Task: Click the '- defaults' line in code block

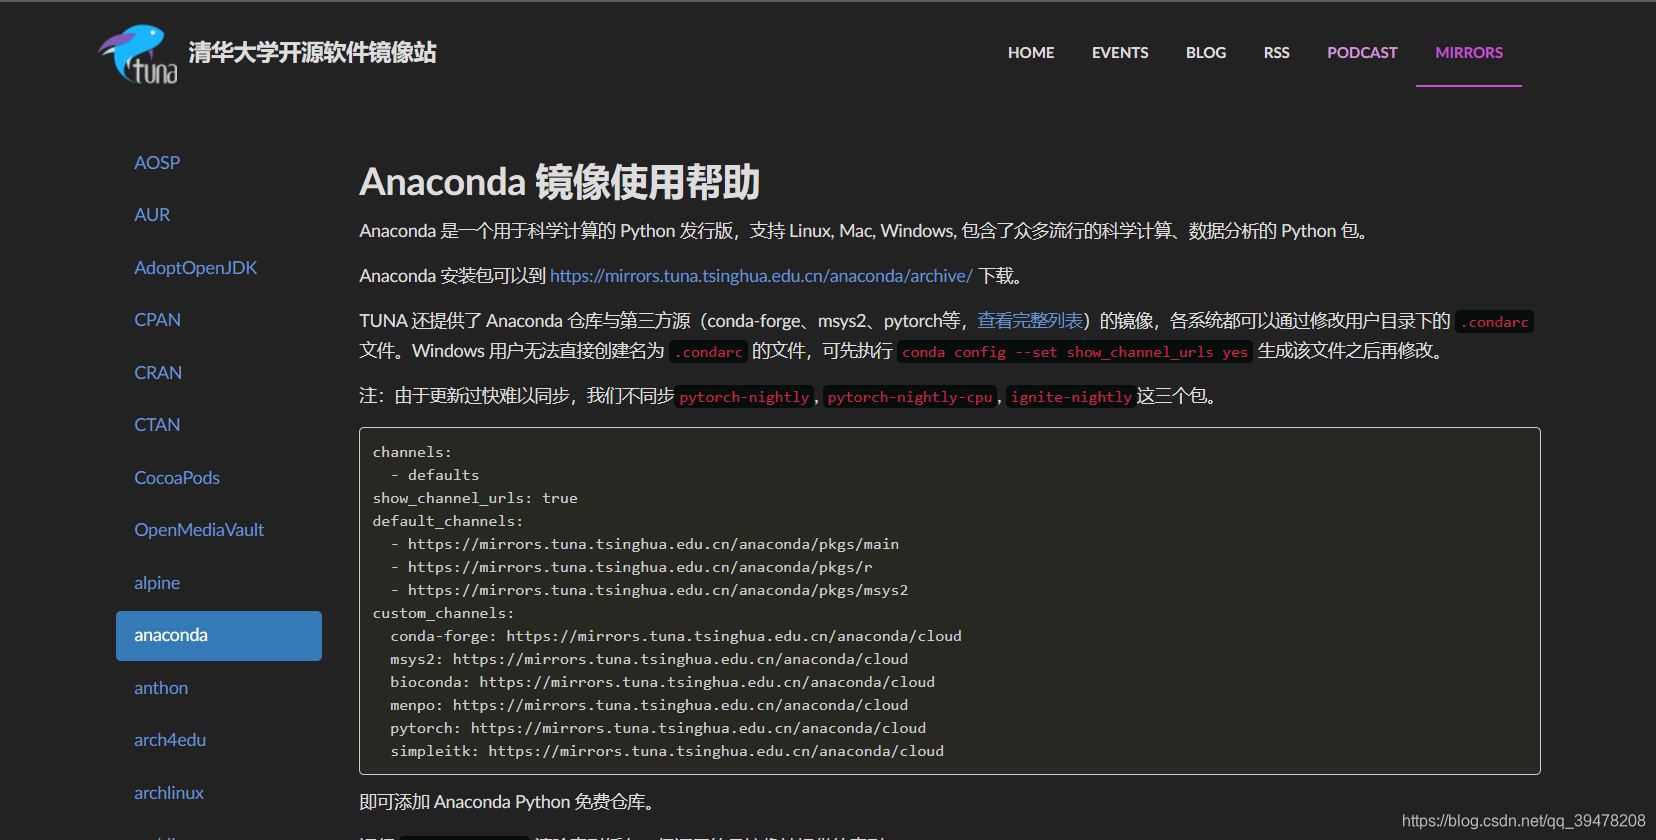Action: [x=435, y=475]
